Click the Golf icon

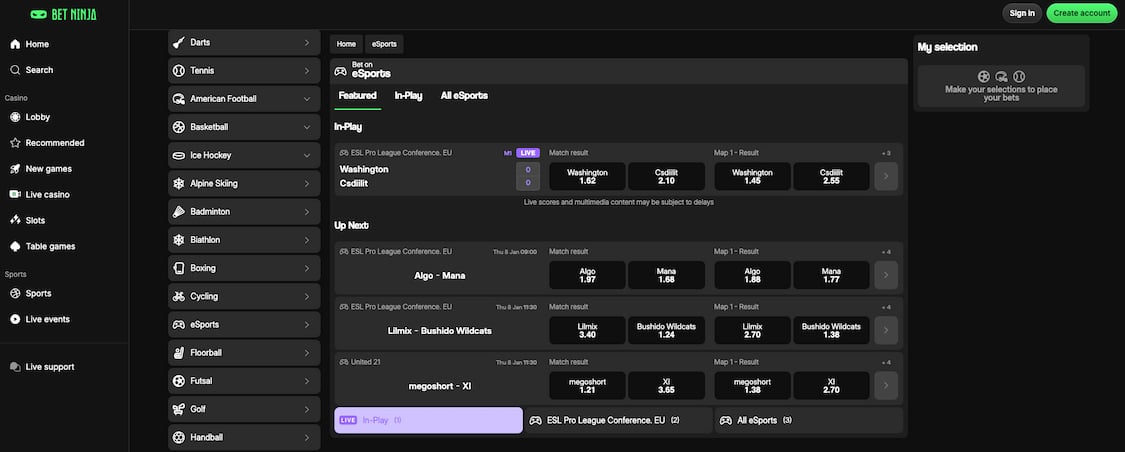179,409
